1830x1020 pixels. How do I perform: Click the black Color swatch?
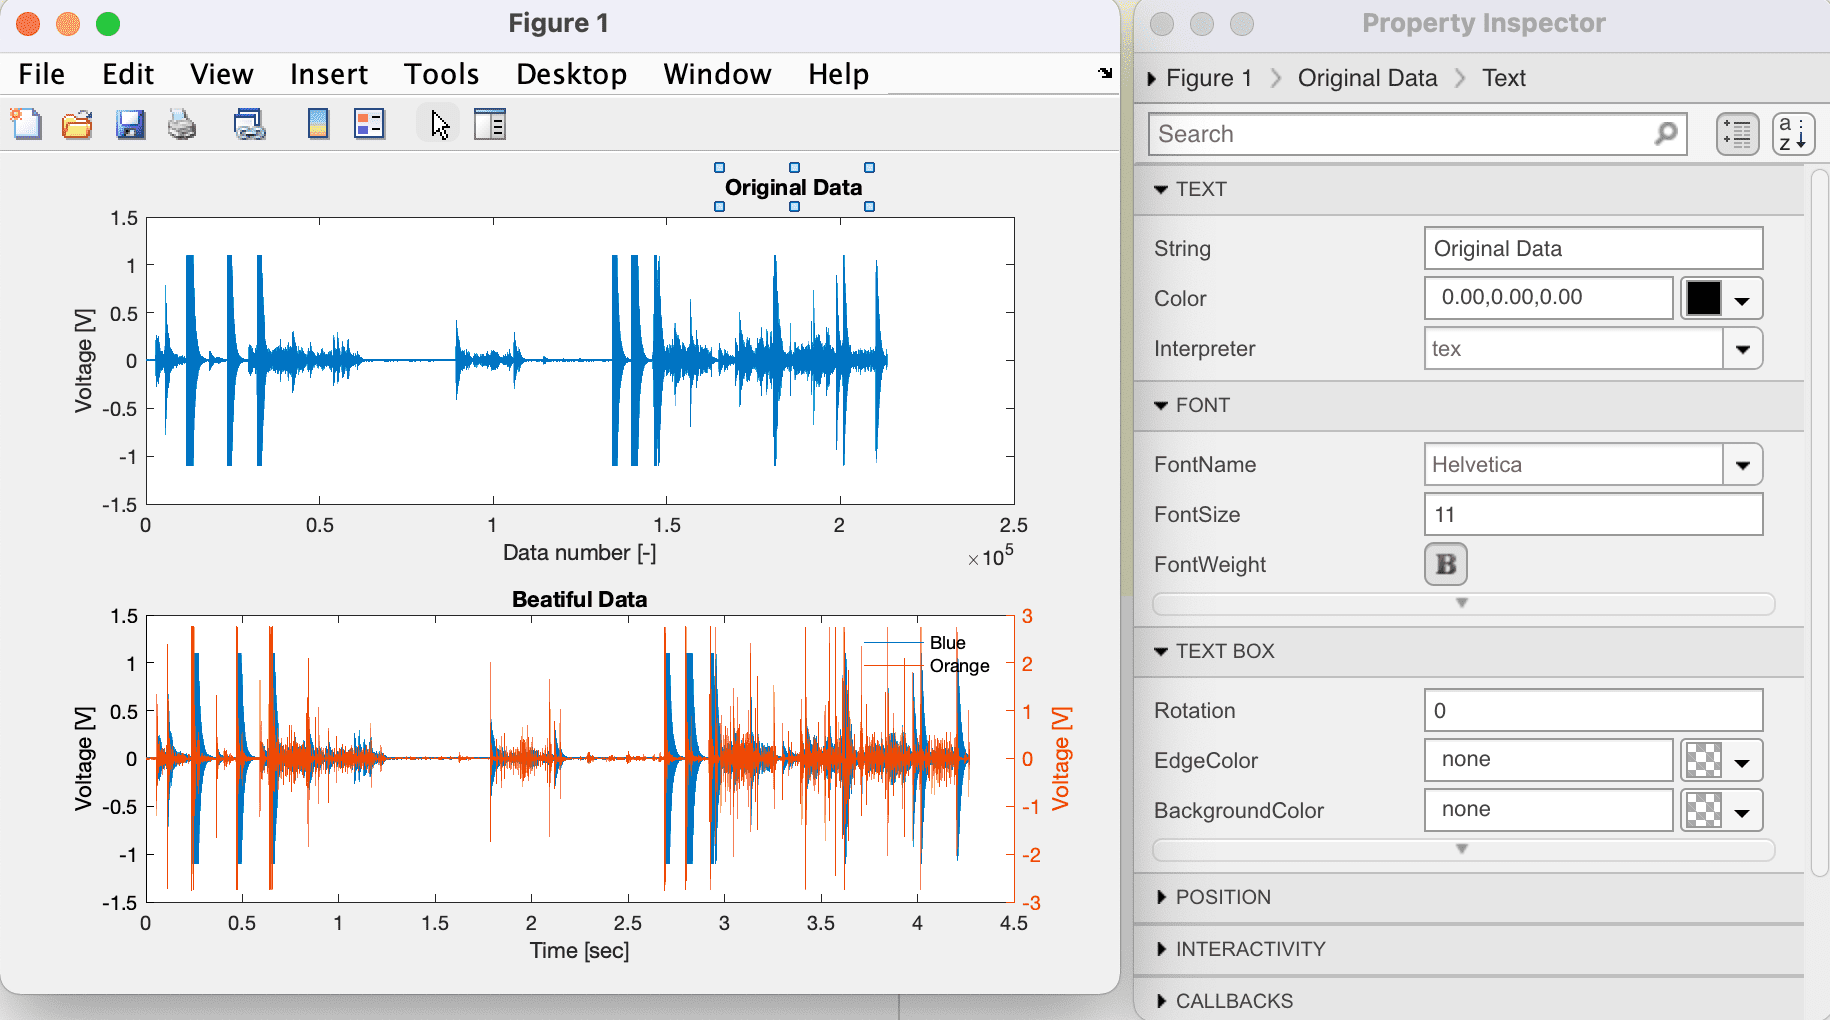(1704, 298)
